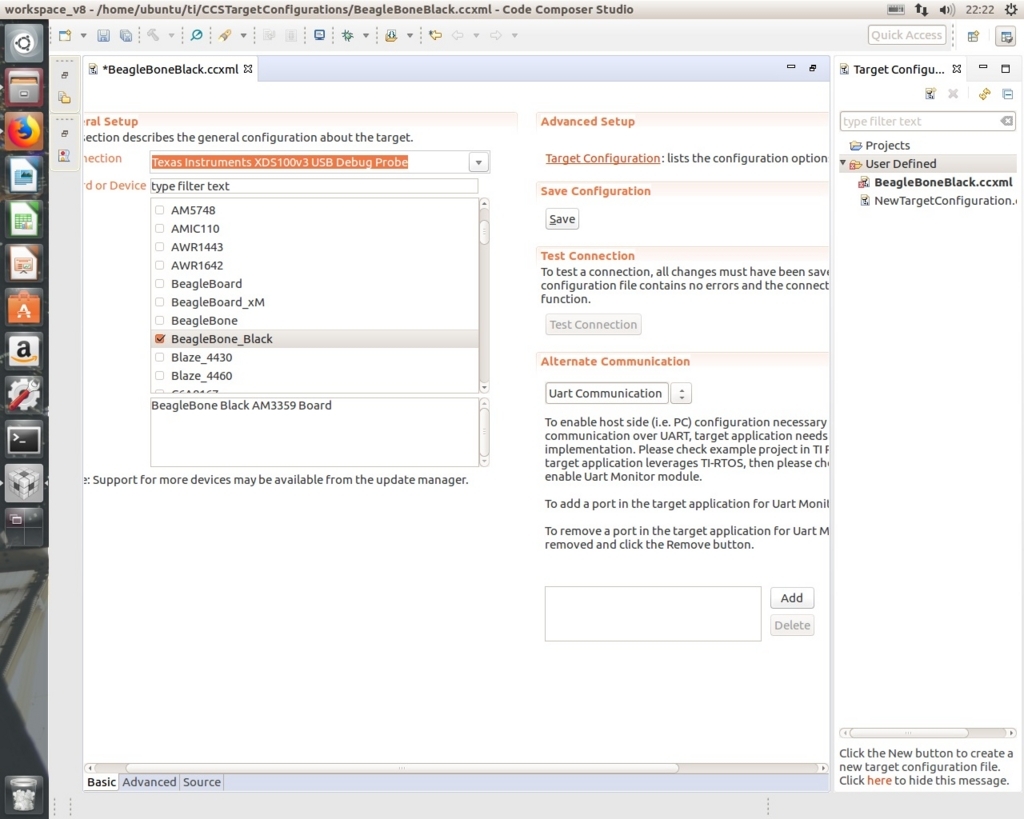Select the BeagleBoneBlack.ccxml editor tab
The image size is (1024, 819).
(170, 69)
